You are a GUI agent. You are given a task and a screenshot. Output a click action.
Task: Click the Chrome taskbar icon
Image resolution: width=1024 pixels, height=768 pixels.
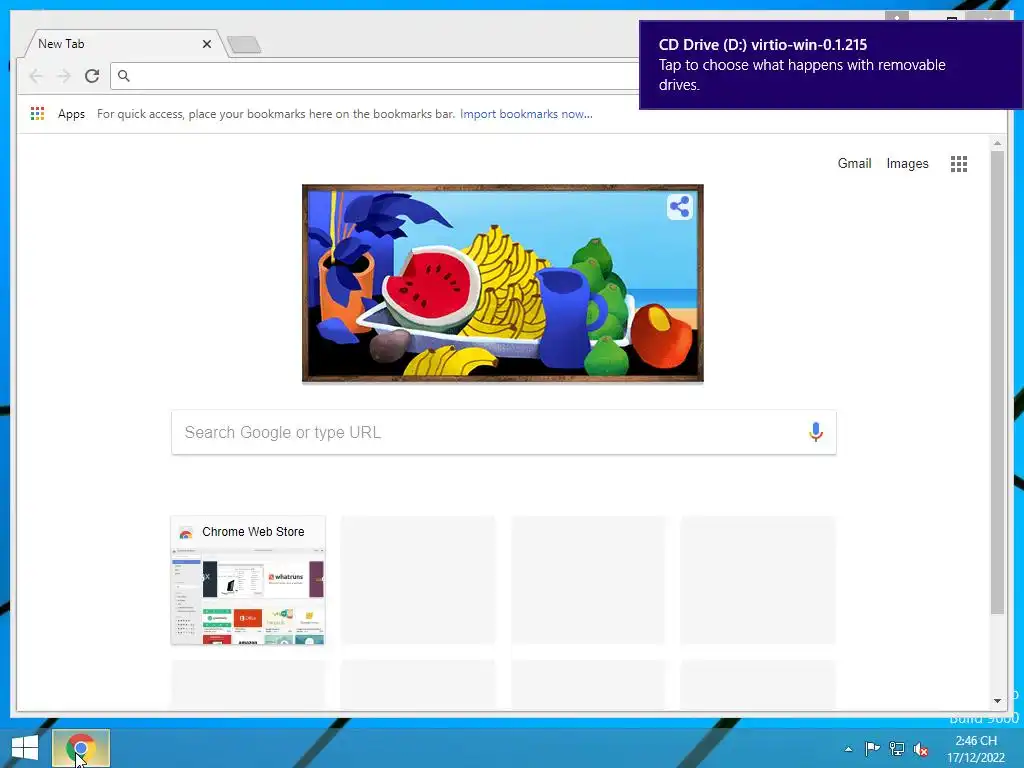pyautogui.click(x=81, y=748)
